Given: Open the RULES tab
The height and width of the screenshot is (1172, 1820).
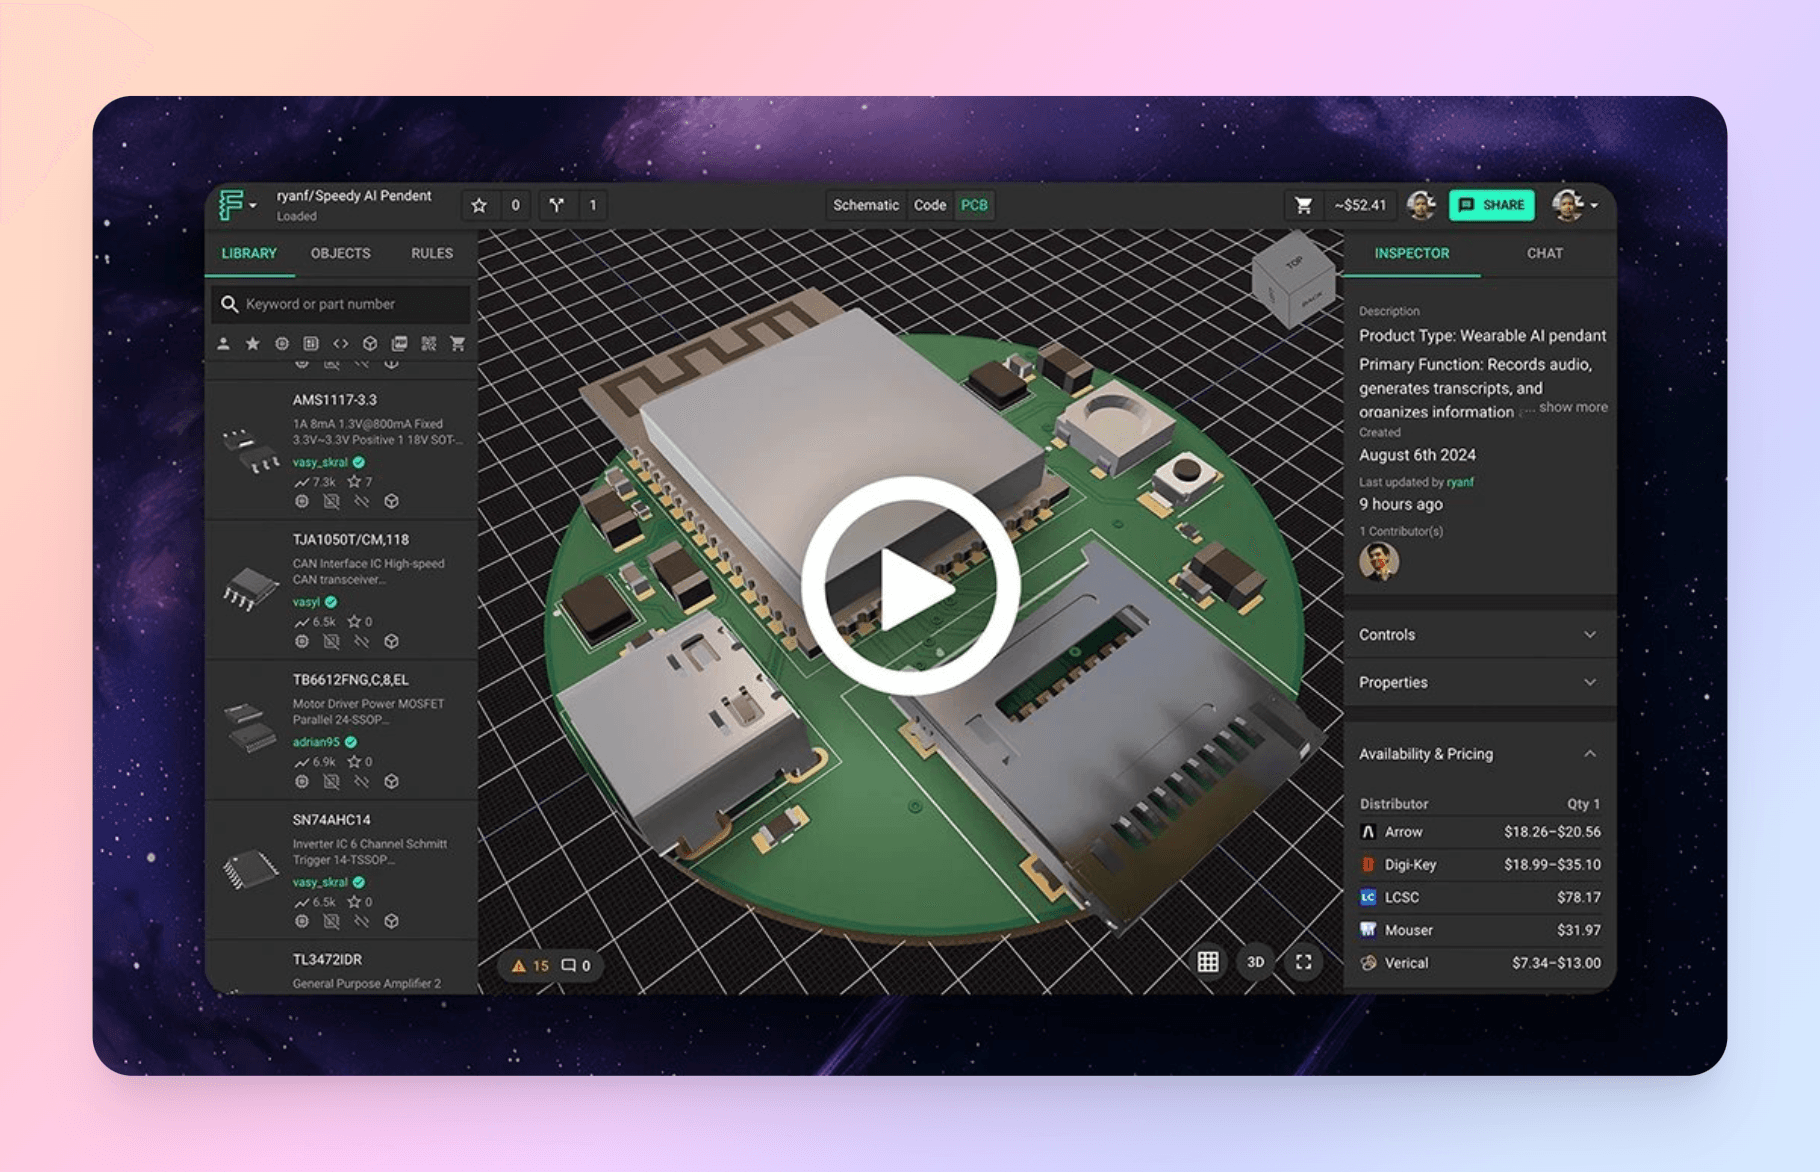Looking at the screenshot, I should [x=432, y=254].
